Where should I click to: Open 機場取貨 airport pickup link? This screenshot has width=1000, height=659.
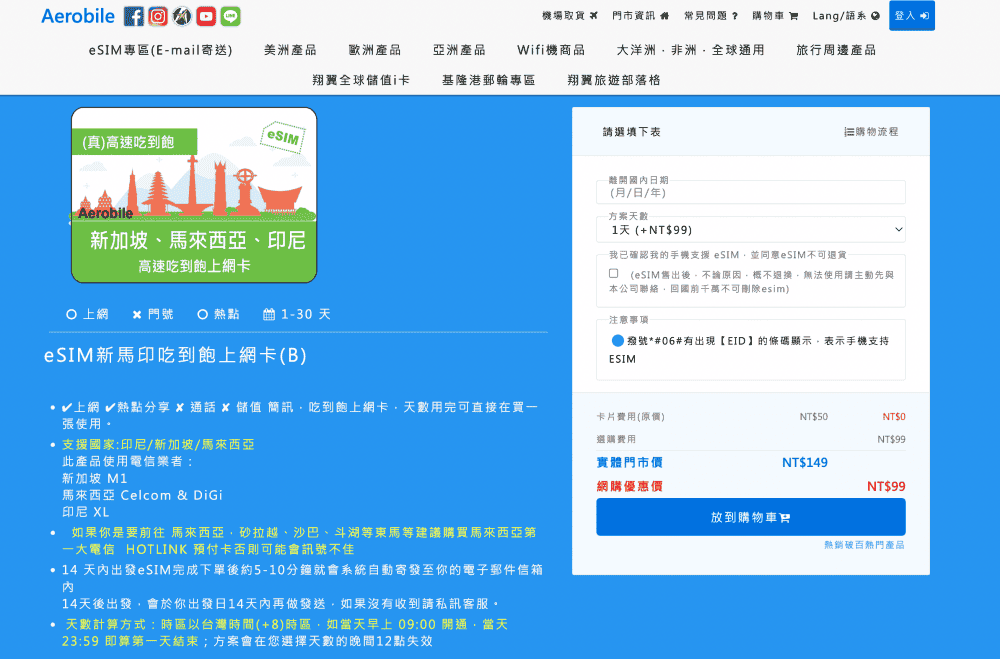click(570, 16)
